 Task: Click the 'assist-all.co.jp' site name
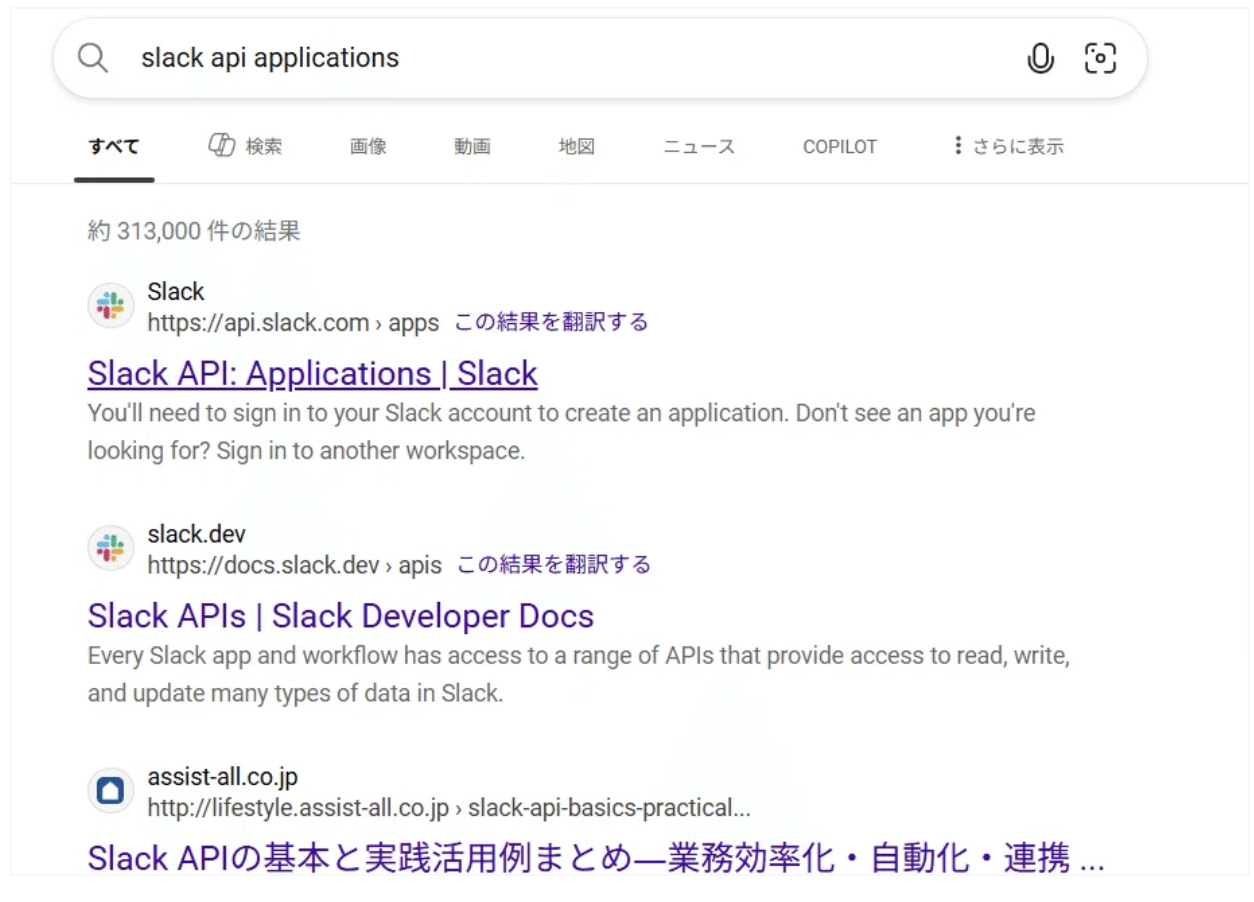click(222, 777)
